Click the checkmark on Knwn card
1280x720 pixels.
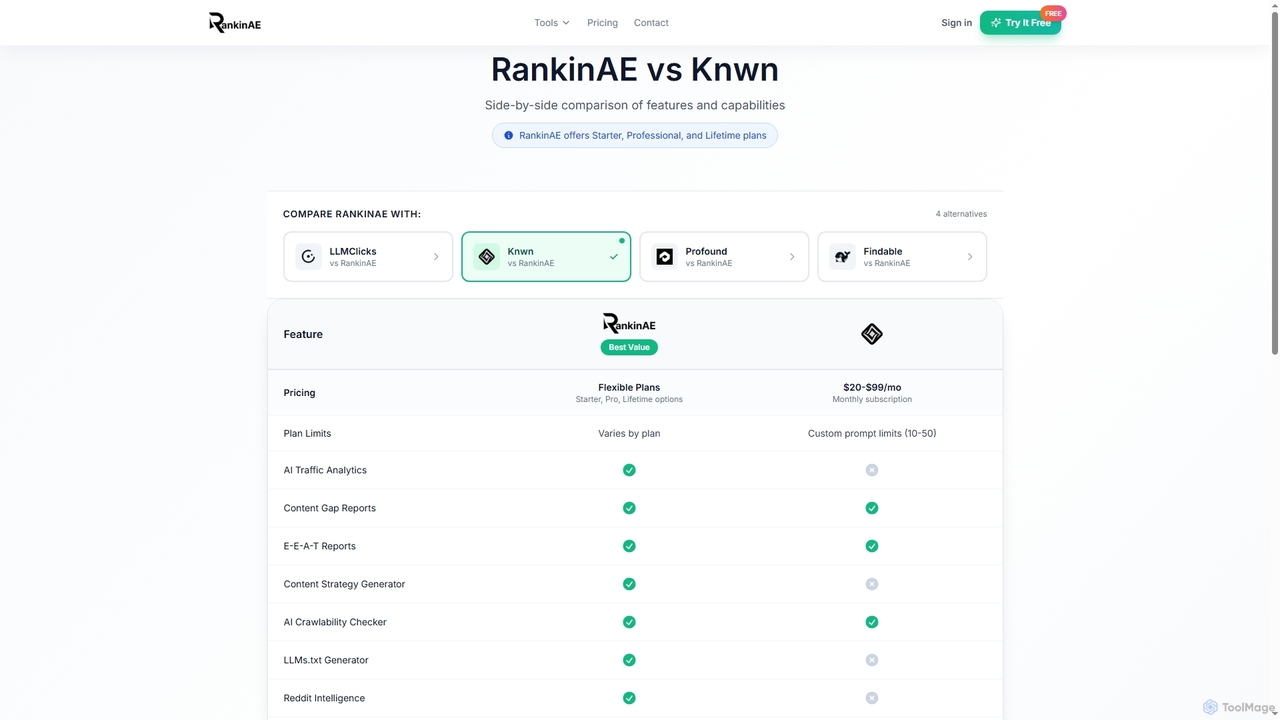(614, 257)
